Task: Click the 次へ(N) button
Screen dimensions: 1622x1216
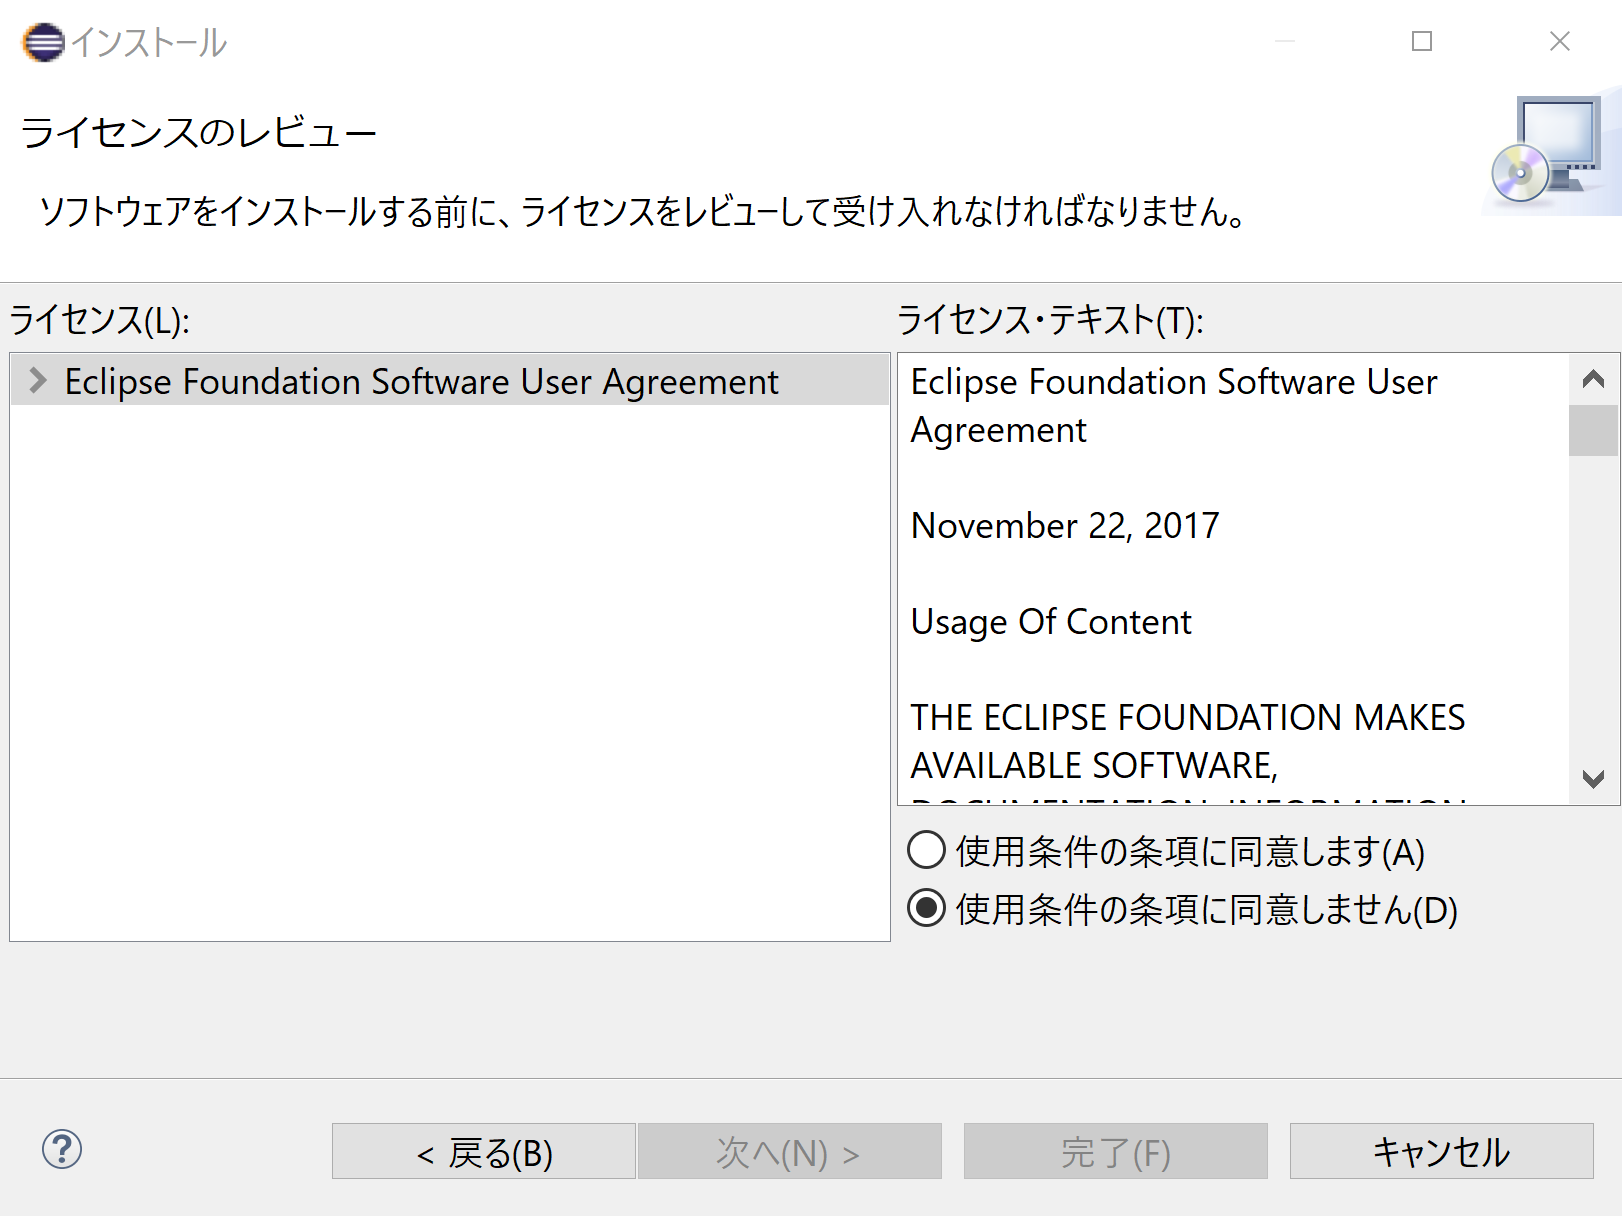Action: [x=790, y=1151]
